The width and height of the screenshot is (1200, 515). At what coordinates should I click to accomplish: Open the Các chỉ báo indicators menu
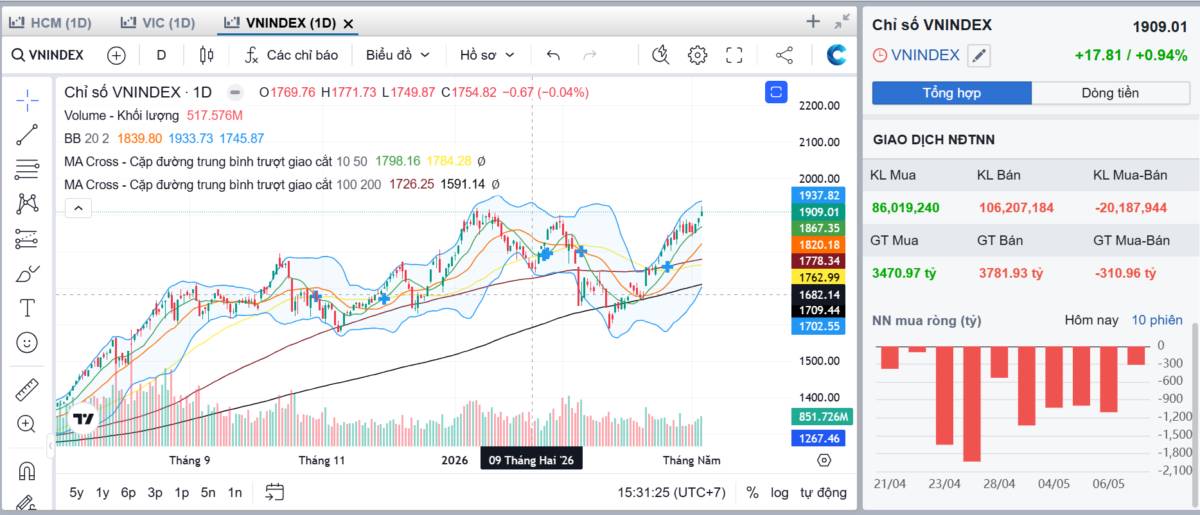coord(292,55)
